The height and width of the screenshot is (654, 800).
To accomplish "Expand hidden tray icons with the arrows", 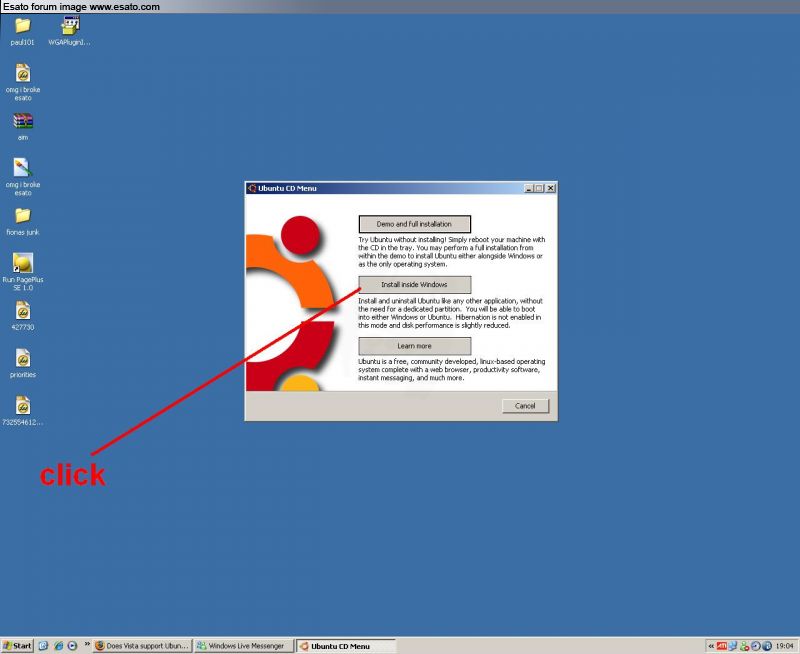I will tap(711, 646).
